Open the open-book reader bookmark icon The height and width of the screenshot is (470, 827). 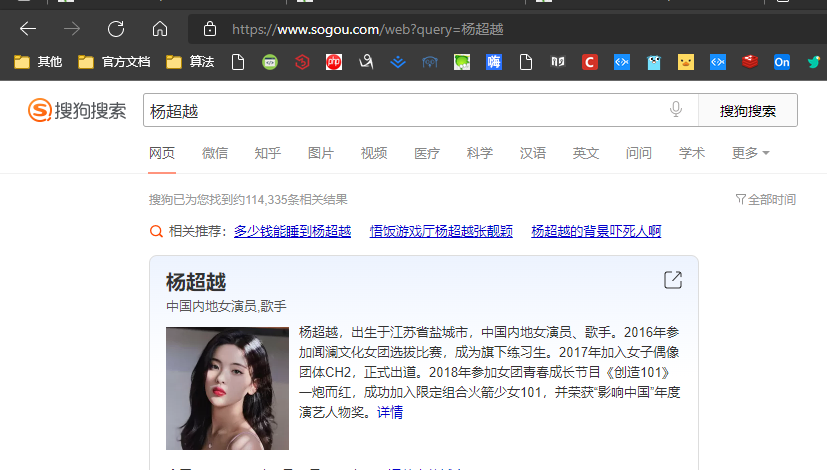coord(557,62)
